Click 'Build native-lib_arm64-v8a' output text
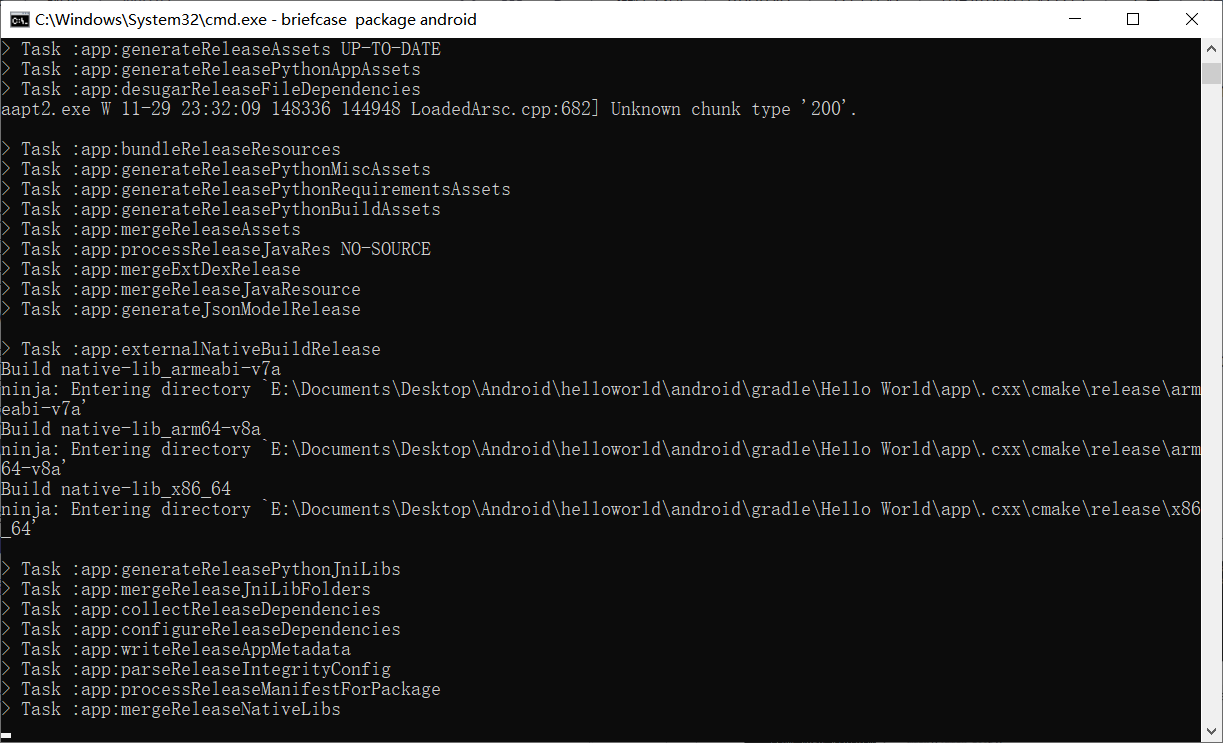This screenshot has width=1223, height=743. (130, 429)
